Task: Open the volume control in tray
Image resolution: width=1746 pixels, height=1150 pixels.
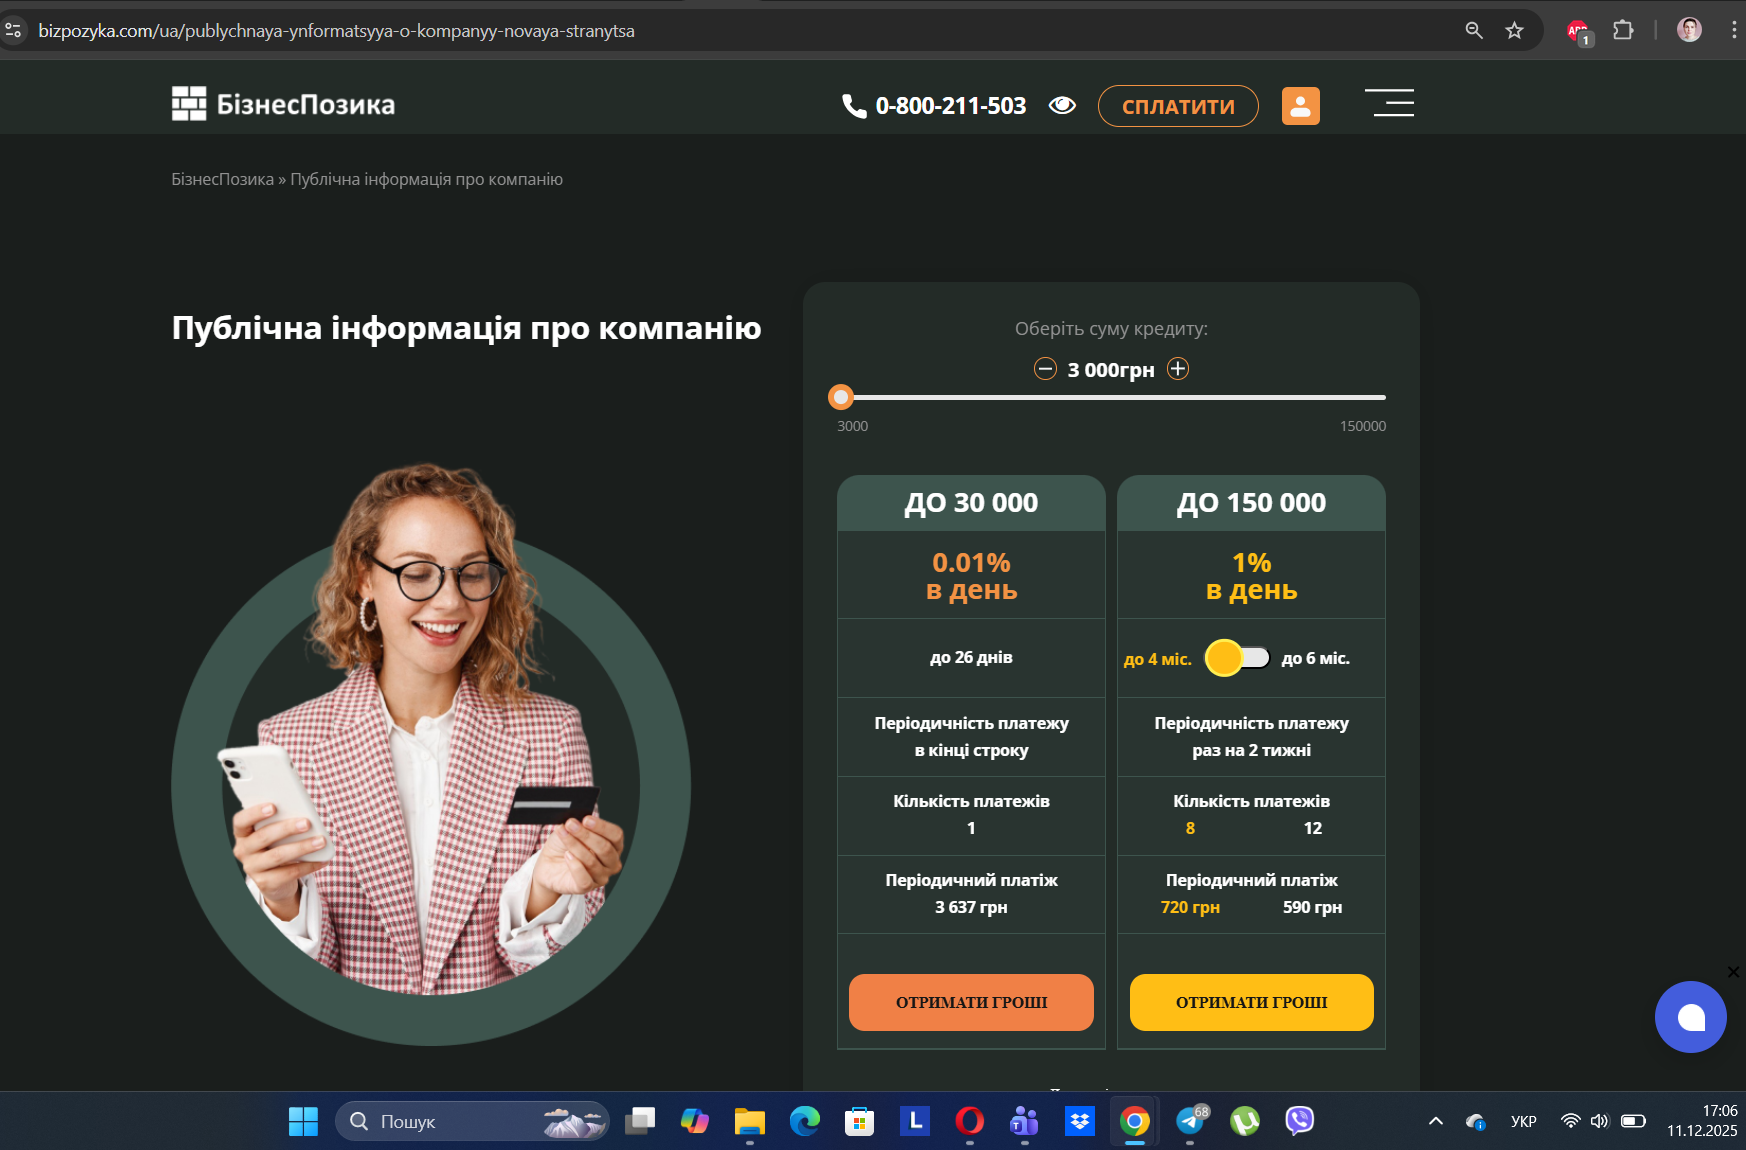Action: 1600,1121
